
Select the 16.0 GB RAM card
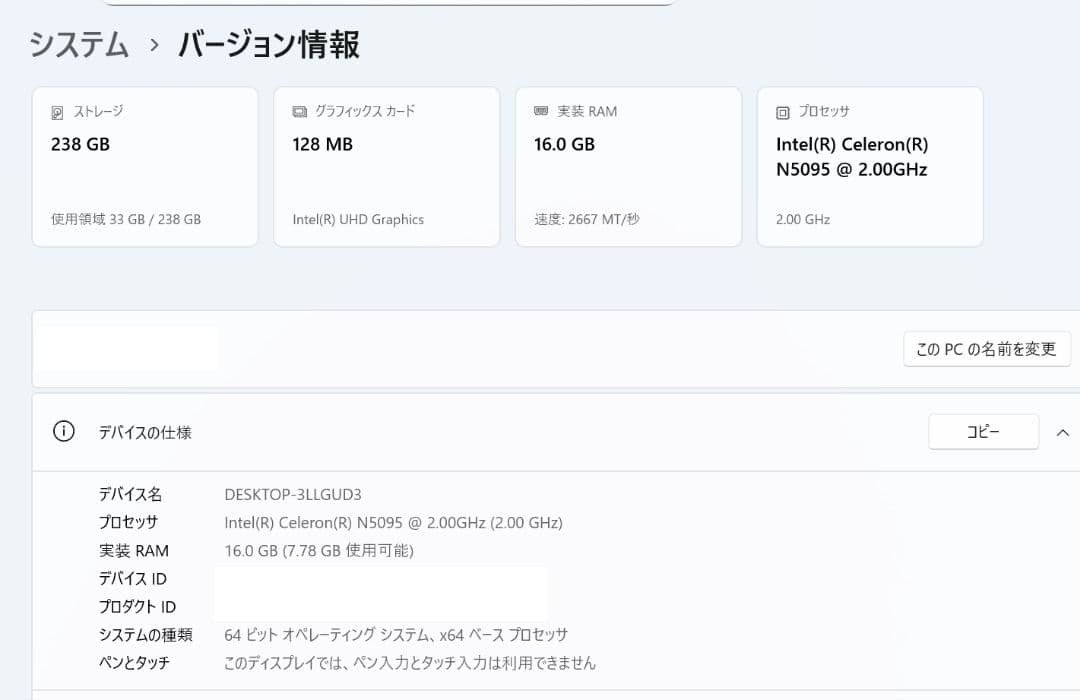628,165
